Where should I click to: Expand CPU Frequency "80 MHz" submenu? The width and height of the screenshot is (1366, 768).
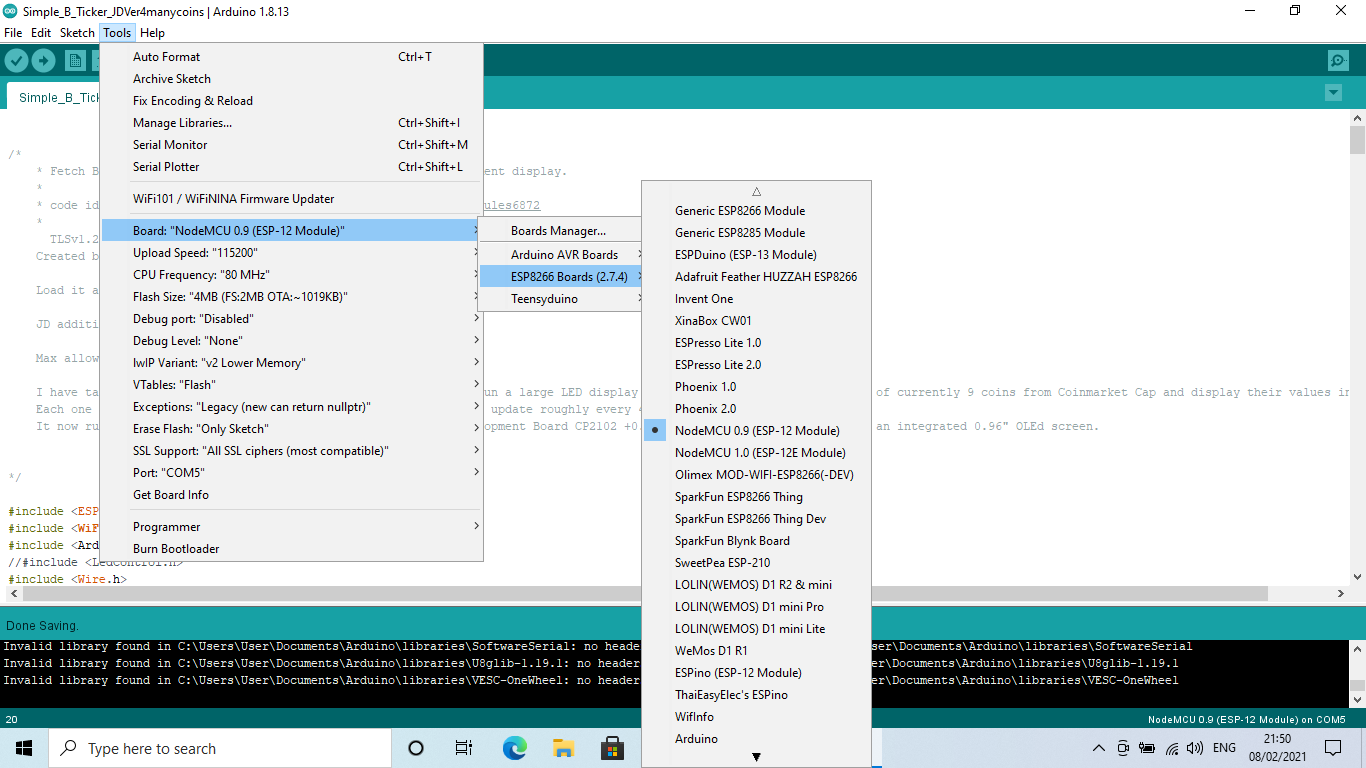(291, 275)
